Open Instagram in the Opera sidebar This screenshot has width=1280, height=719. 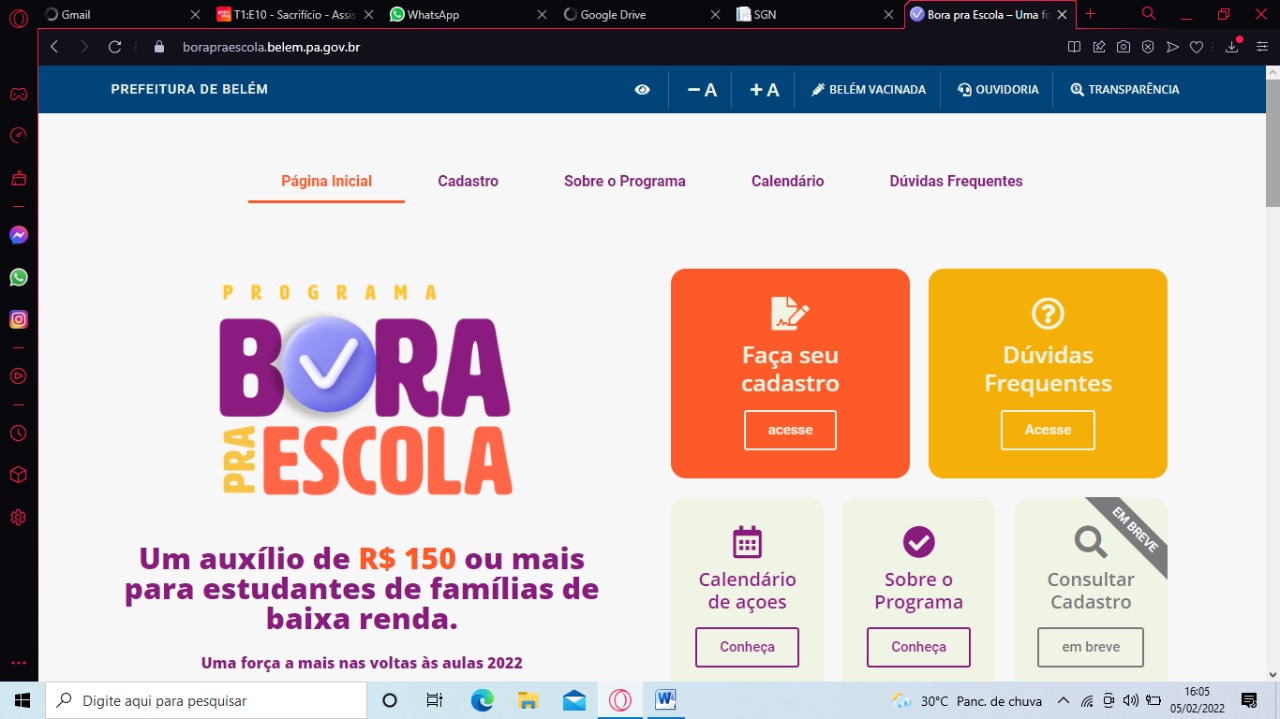18,319
